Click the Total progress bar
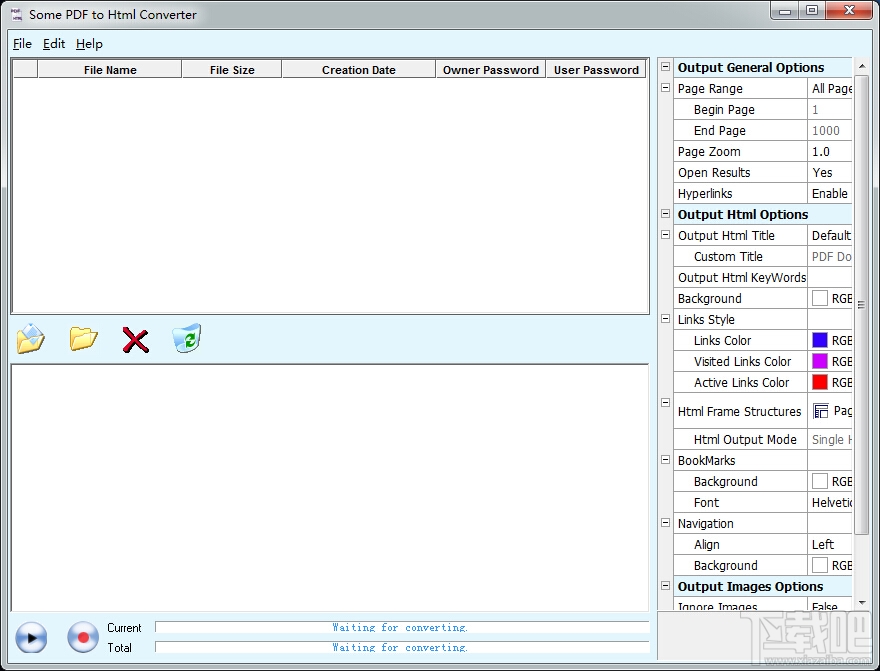The image size is (880, 671). coord(402,647)
